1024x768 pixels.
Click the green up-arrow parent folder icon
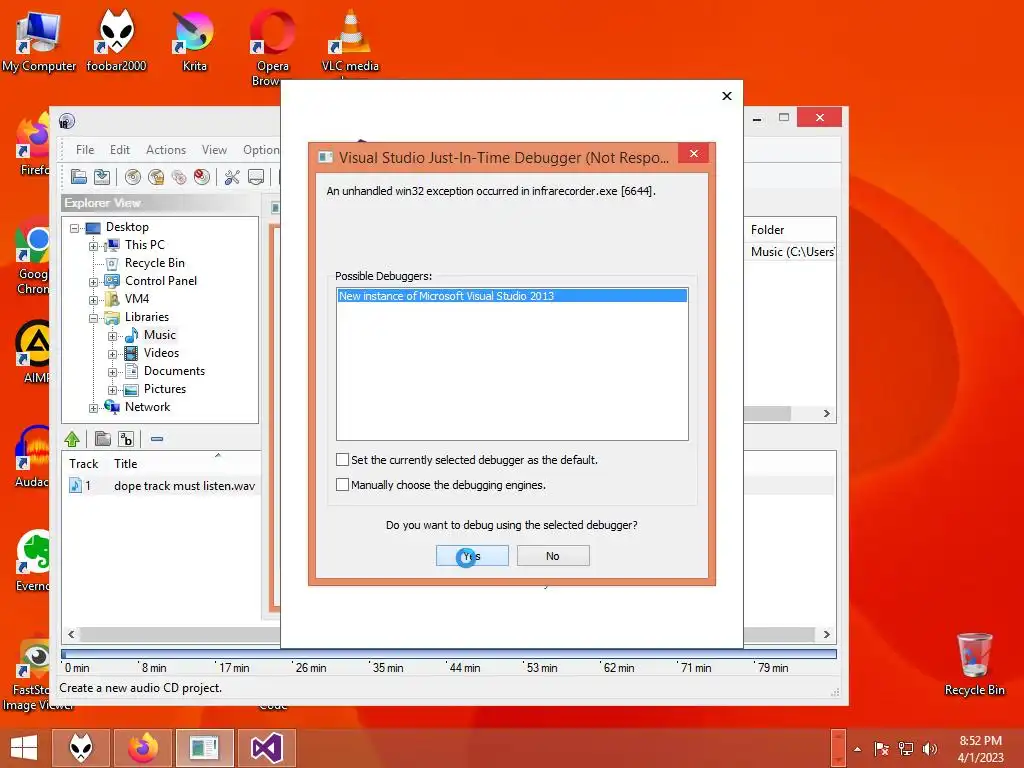tap(72, 439)
